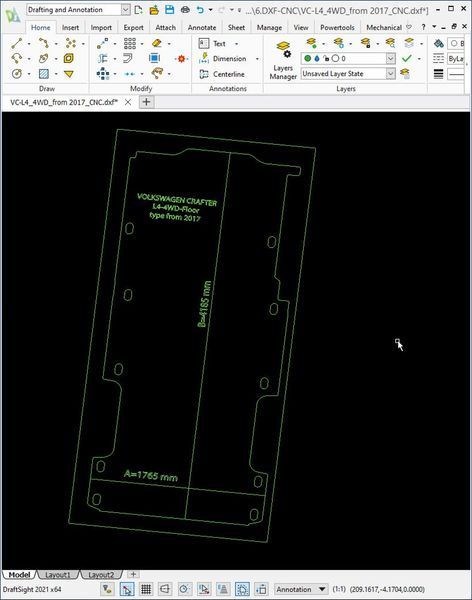Screen dimensions: 472x600
Task: Toggle Snap mode in status bar
Action: pyautogui.click(x=127, y=589)
